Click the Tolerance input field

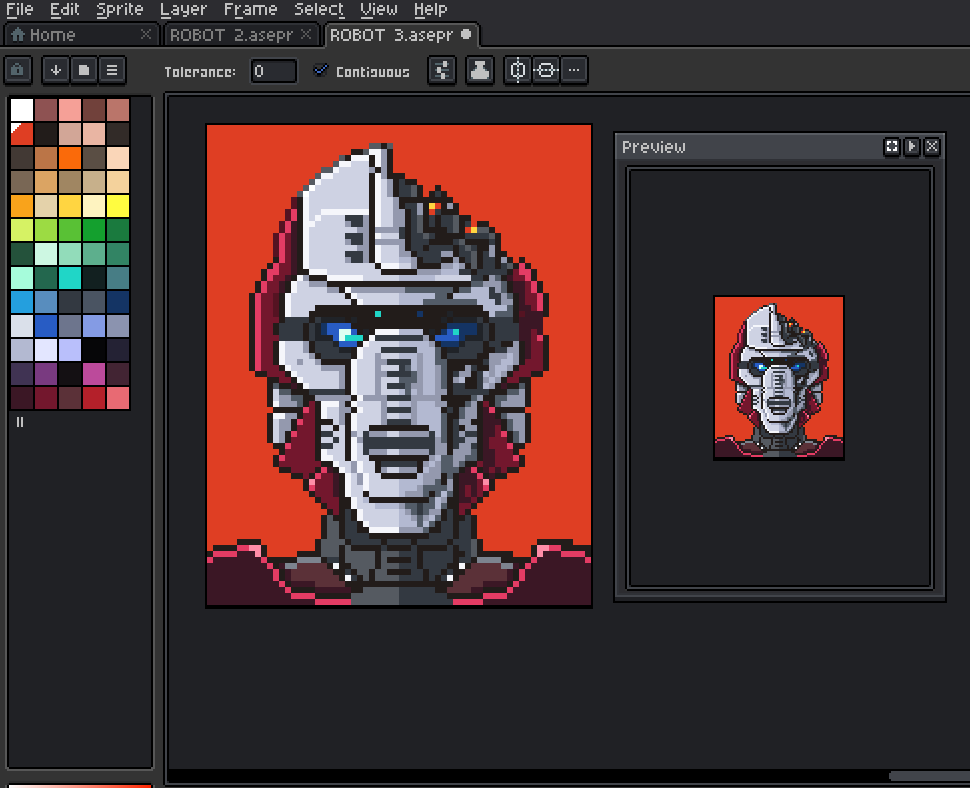273,71
